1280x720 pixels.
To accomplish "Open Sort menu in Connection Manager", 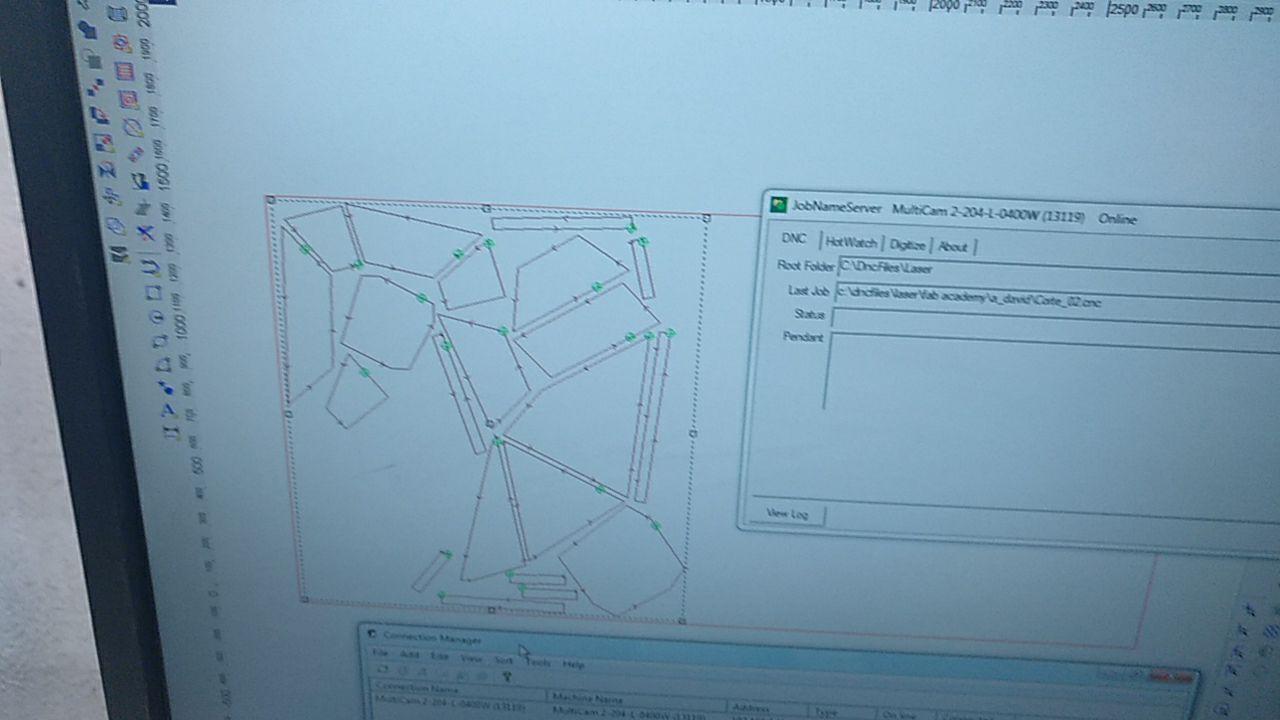I will click(503, 660).
